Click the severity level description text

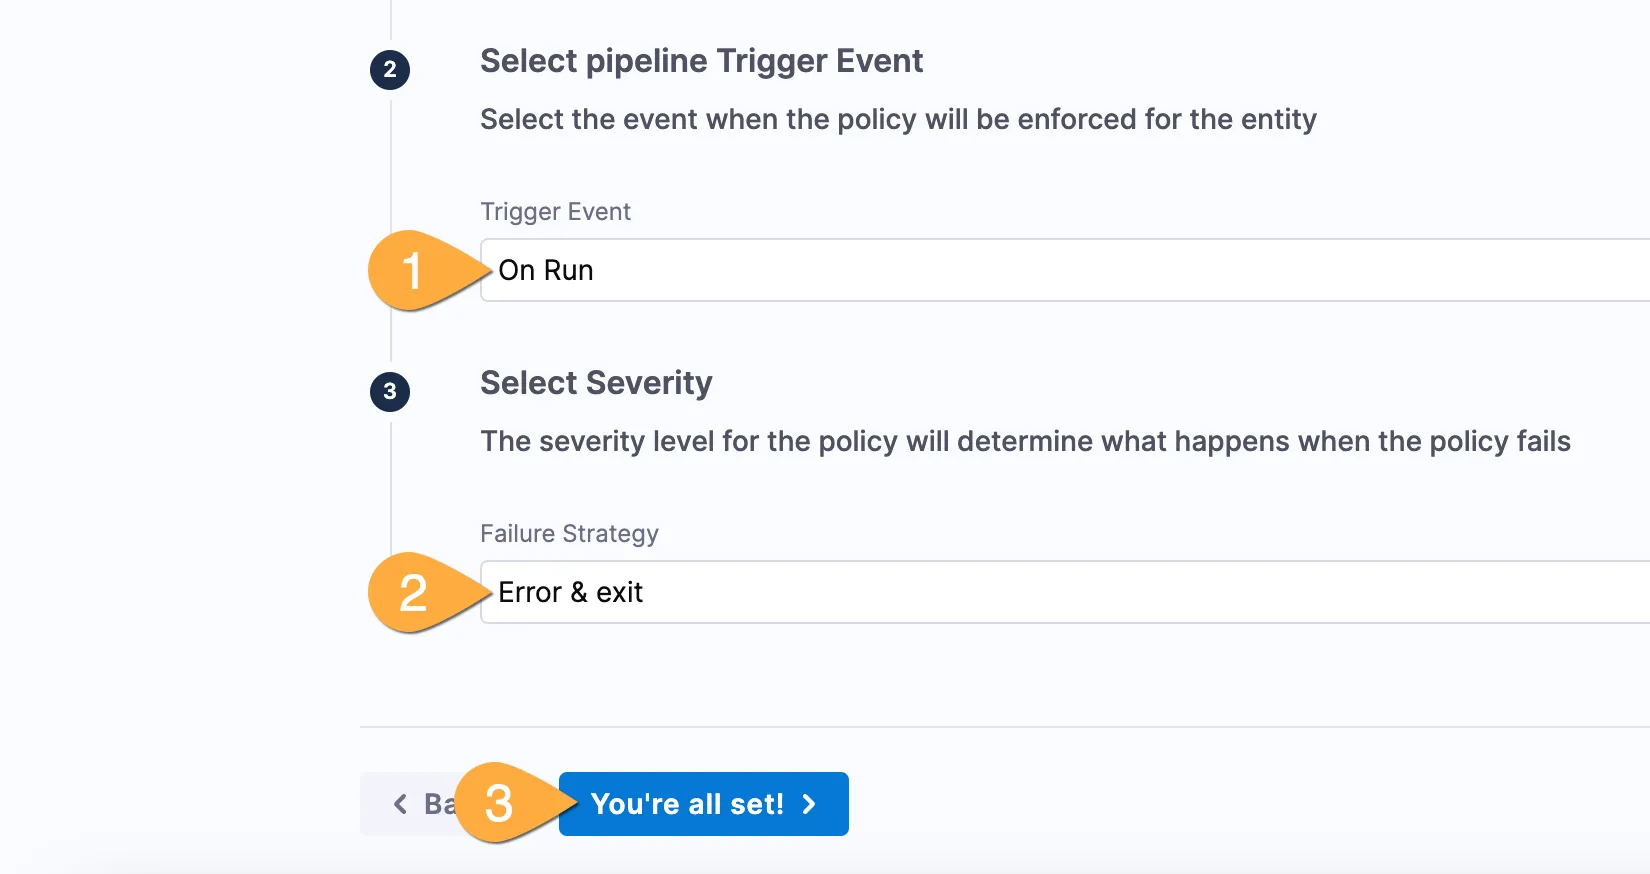[1025, 442]
